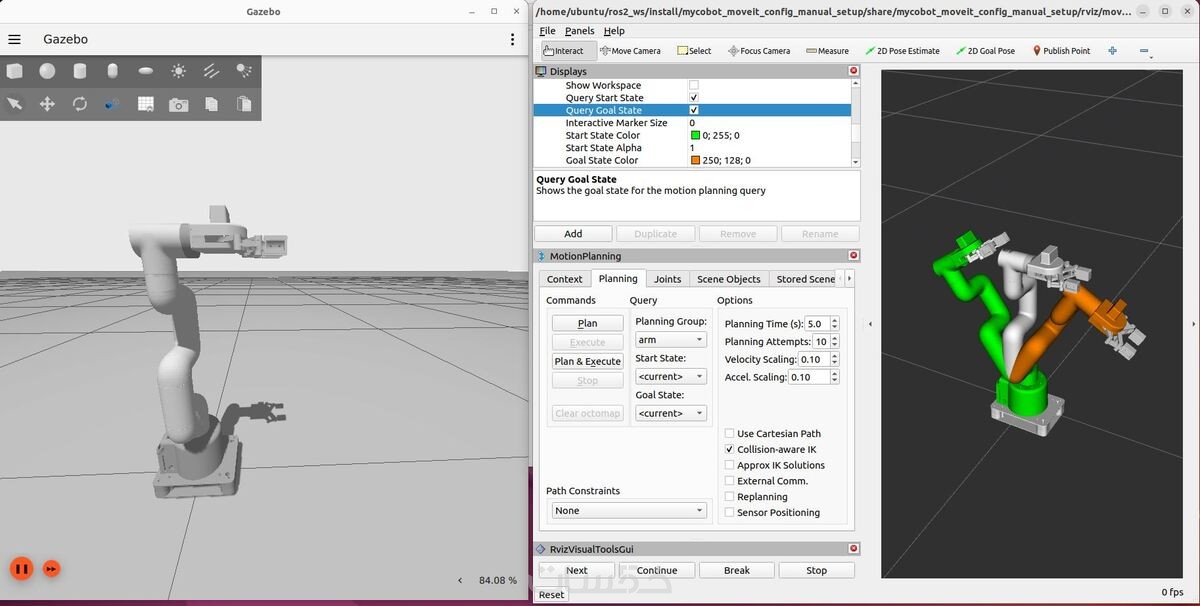Open the Panels menu
Viewport: 1200px width, 606px height.
[579, 31]
